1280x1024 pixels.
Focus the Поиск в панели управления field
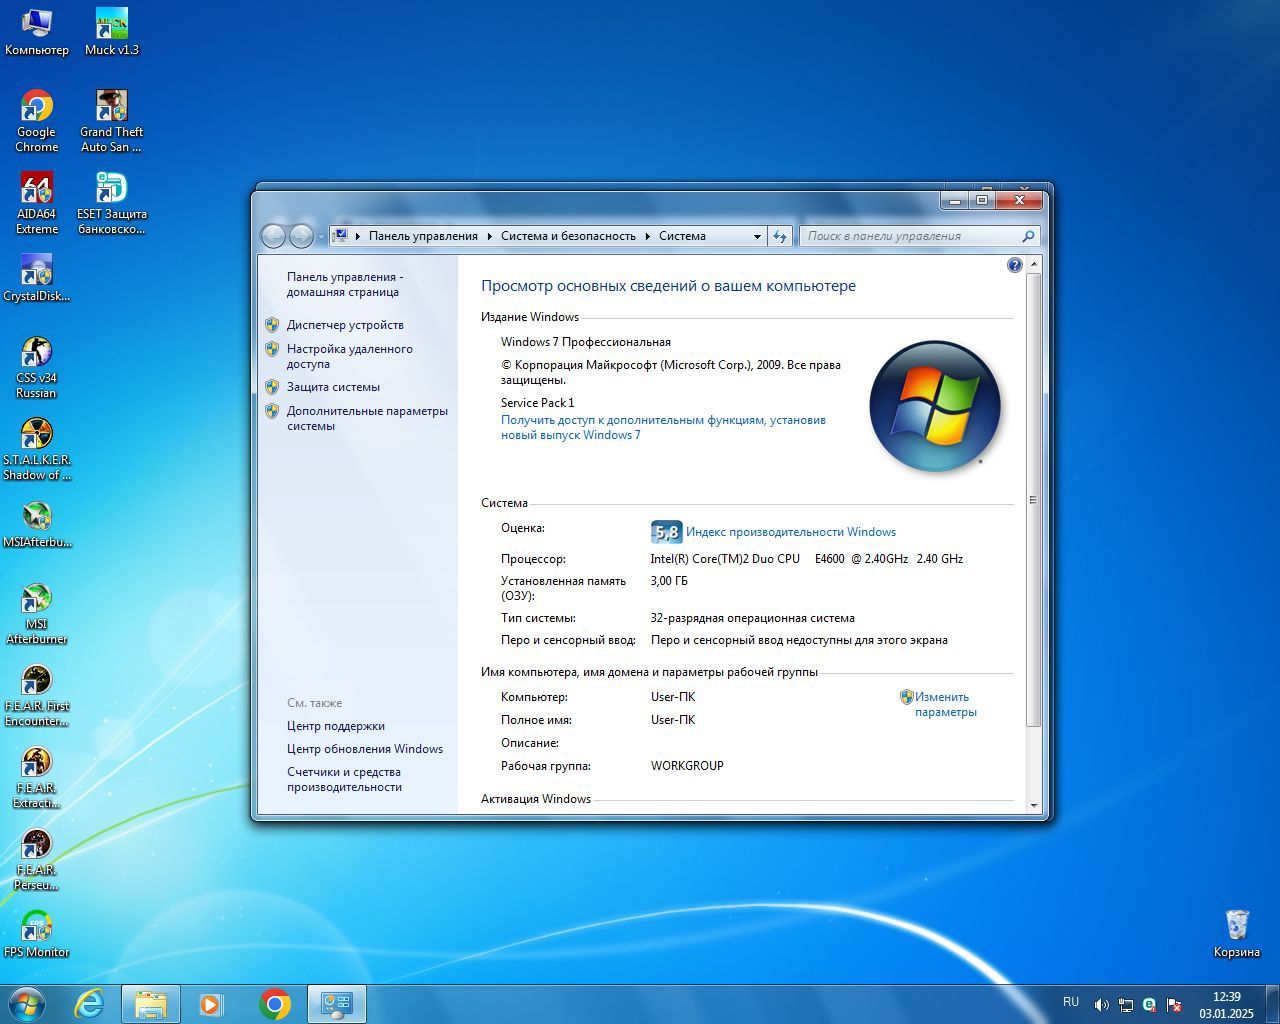pyautogui.click(x=910, y=236)
